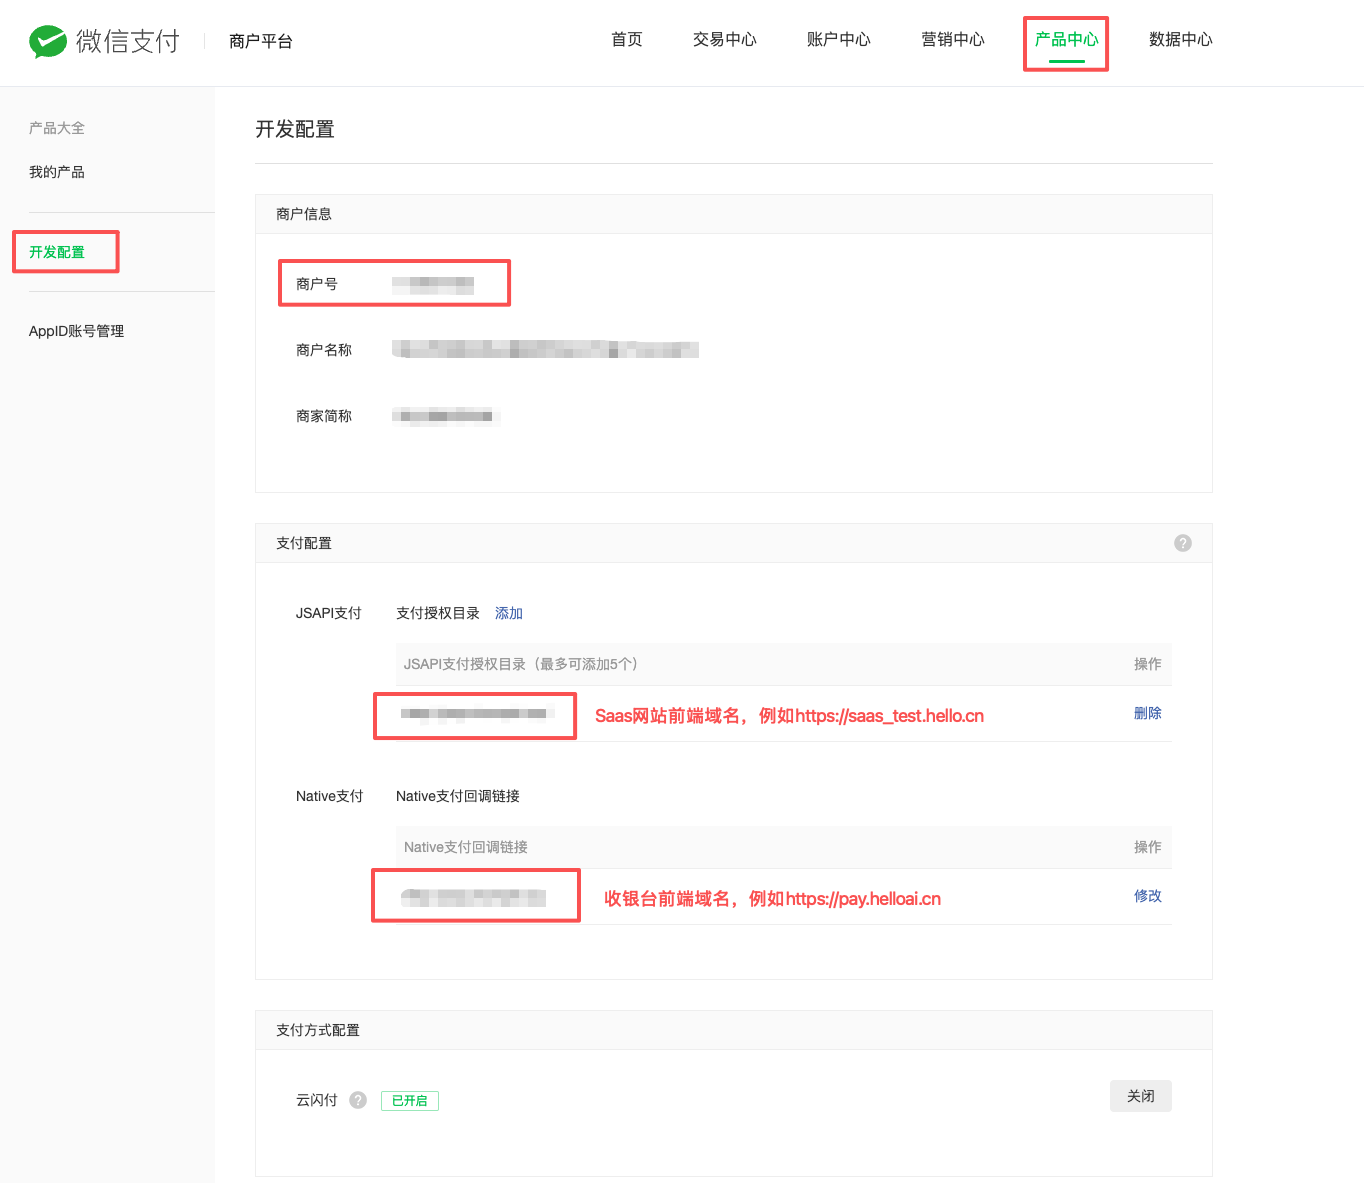Viewport: 1364px width, 1183px height.
Task: Click the blurred 商户名称 value
Action: (x=545, y=349)
